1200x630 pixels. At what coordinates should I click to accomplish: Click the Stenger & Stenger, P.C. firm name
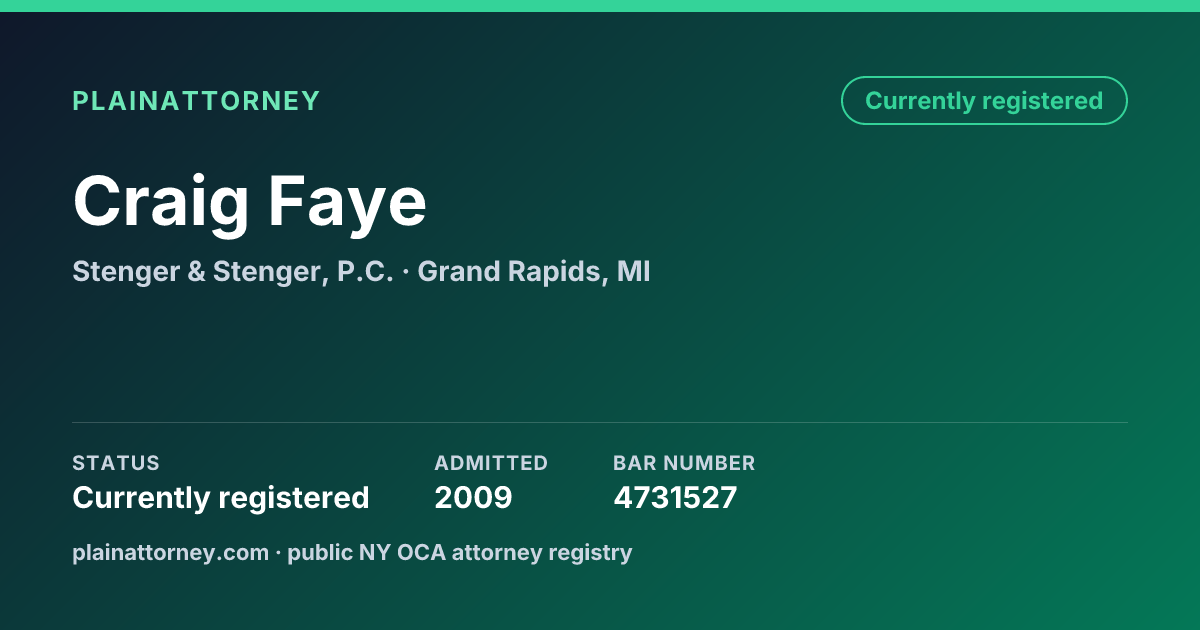point(233,271)
